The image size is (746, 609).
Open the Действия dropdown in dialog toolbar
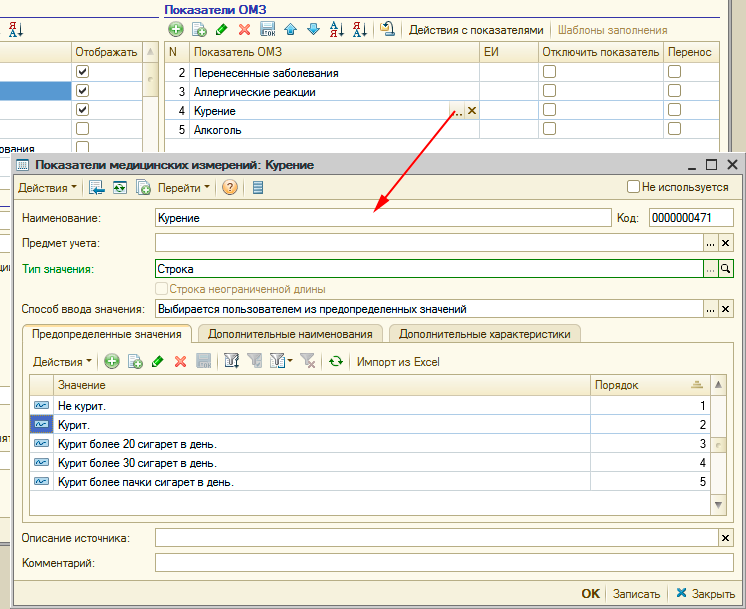[47, 187]
